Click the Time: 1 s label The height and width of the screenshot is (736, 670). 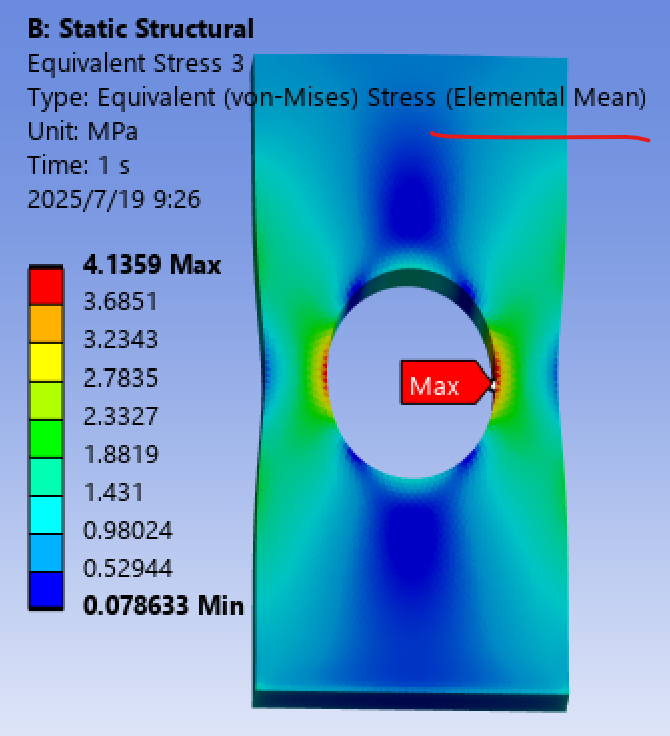pyautogui.click(x=78, y=165)
